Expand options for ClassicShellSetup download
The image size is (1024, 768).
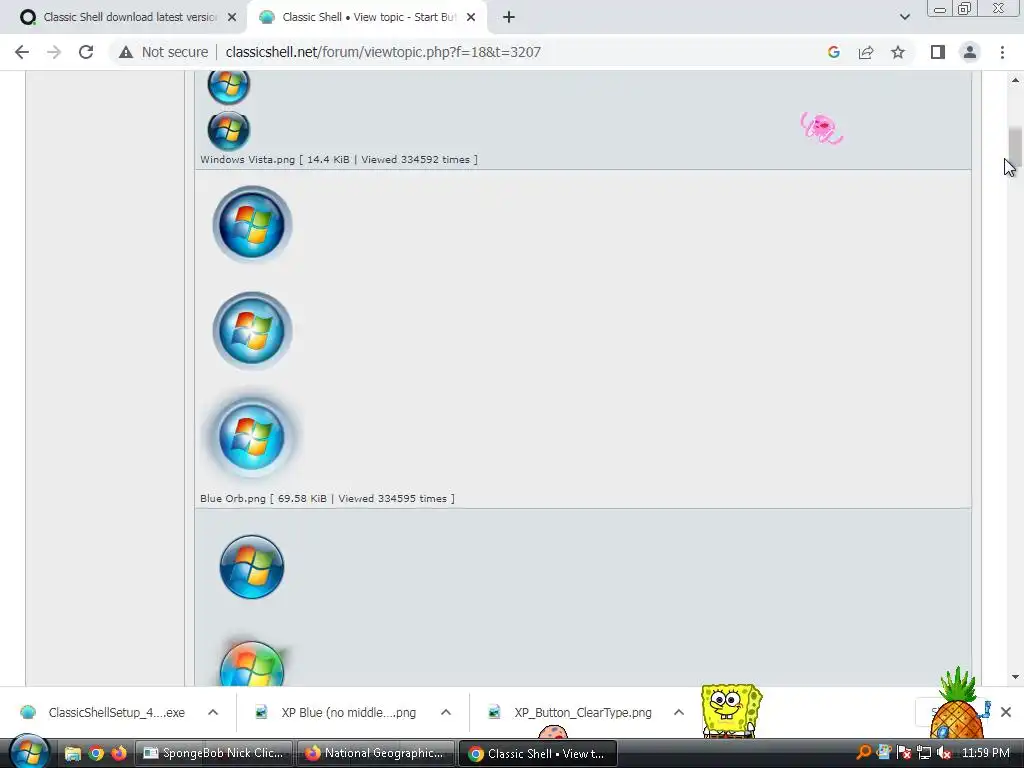[213, 712]
